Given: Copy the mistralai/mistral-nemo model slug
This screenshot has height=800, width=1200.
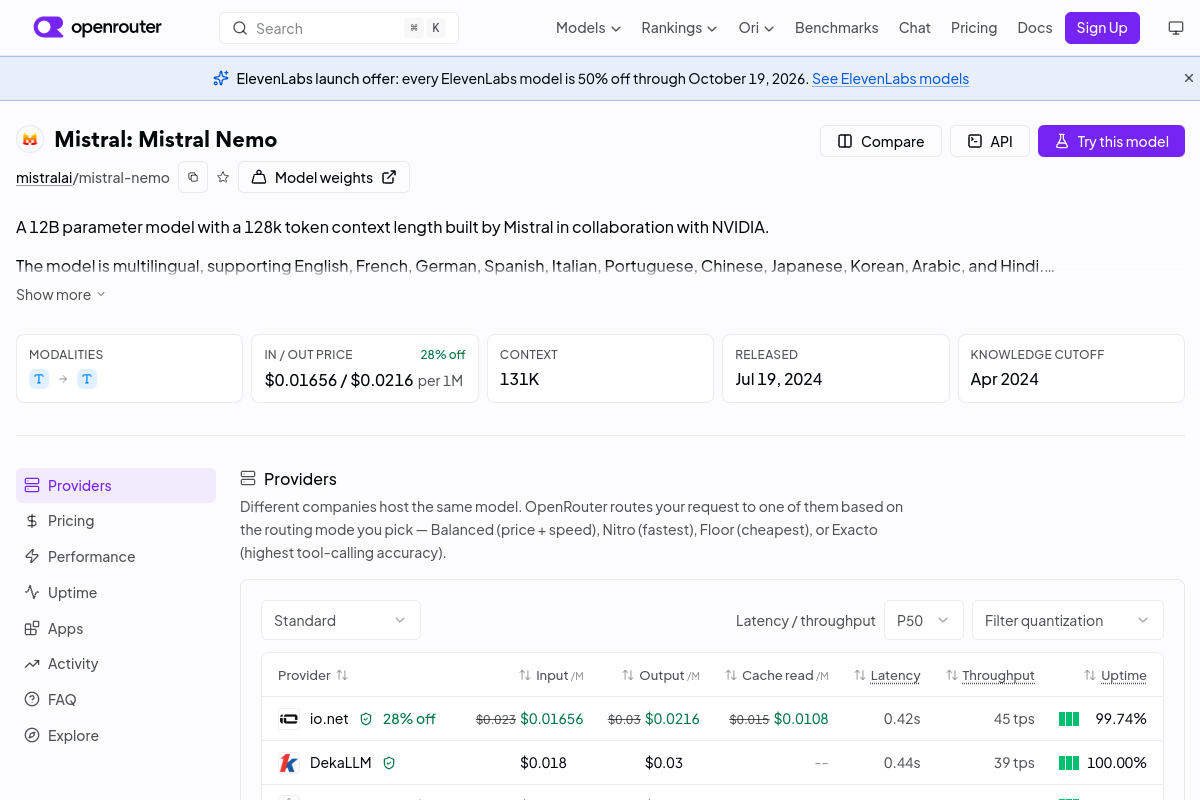Looking at the screenshot, I should tap(193, 177).
